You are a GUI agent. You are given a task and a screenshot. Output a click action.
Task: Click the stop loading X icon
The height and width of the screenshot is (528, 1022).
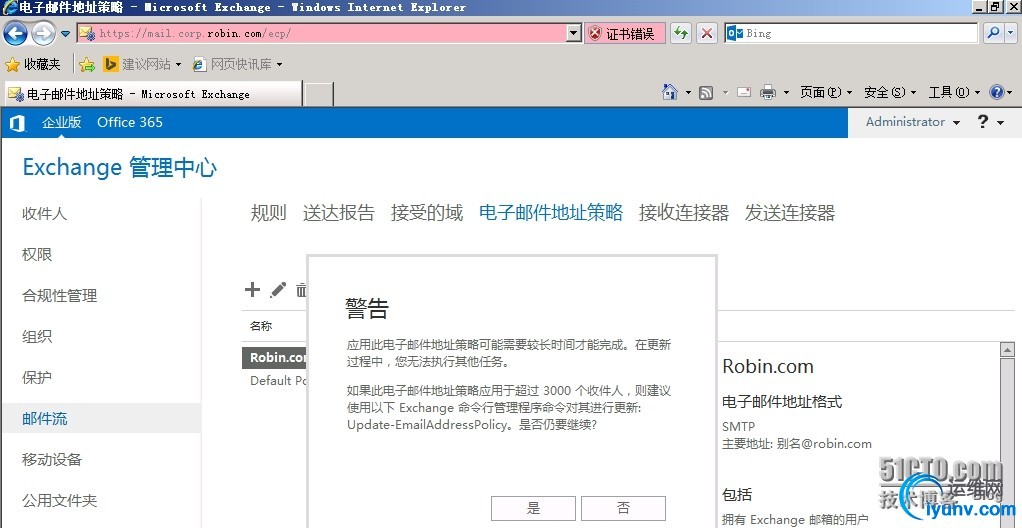pos(707,33)
